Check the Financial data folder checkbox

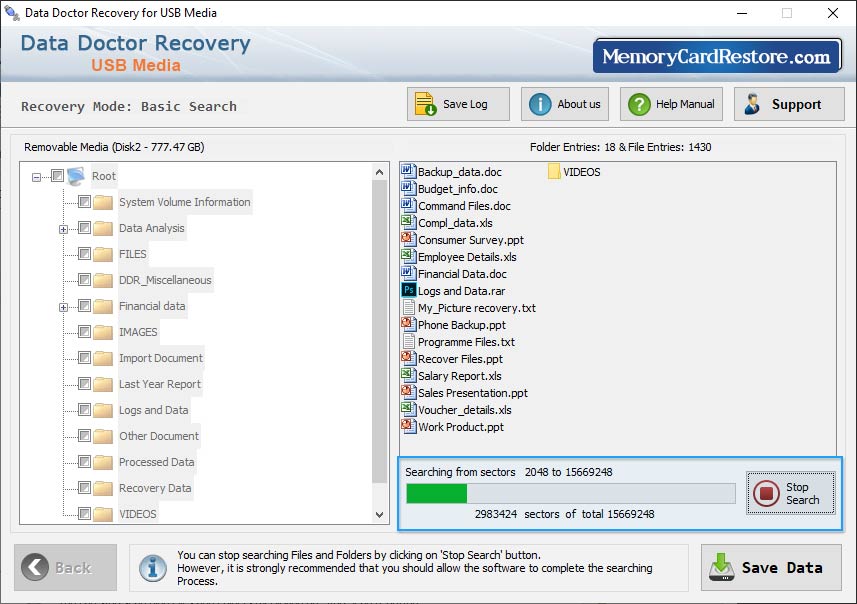[84, 306]
